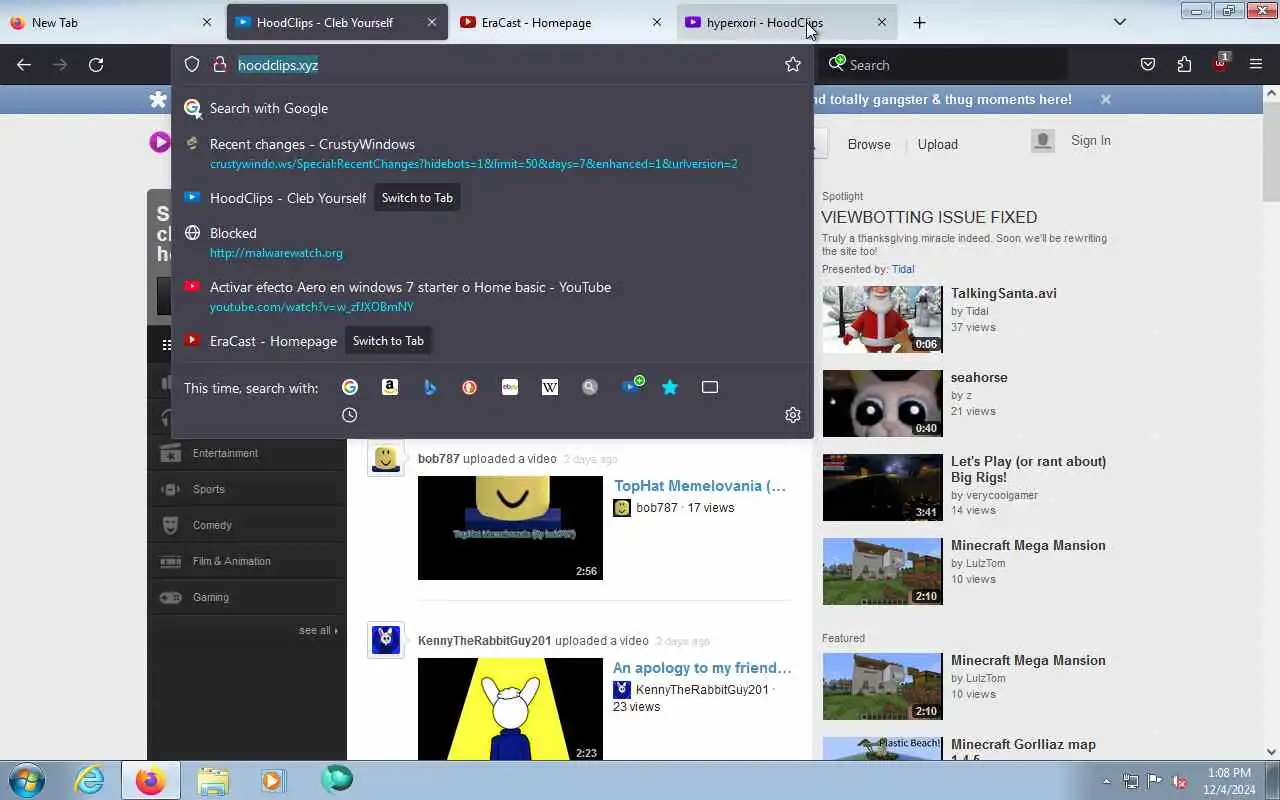Open the Extensions puzzle-piece menu
Screen dimensions: 1280x800
[1184, 65]
